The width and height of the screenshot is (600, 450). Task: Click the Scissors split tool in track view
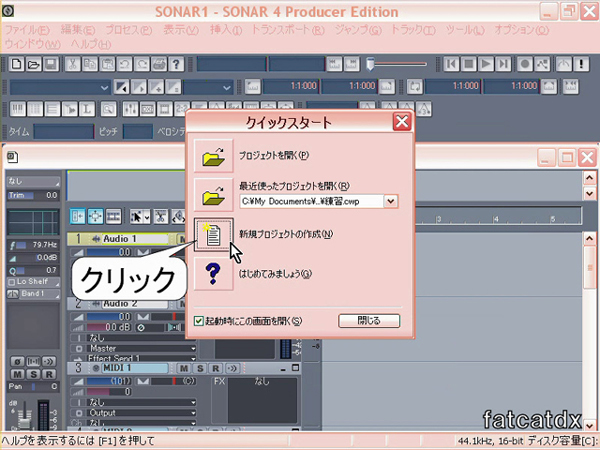(161, 217)
